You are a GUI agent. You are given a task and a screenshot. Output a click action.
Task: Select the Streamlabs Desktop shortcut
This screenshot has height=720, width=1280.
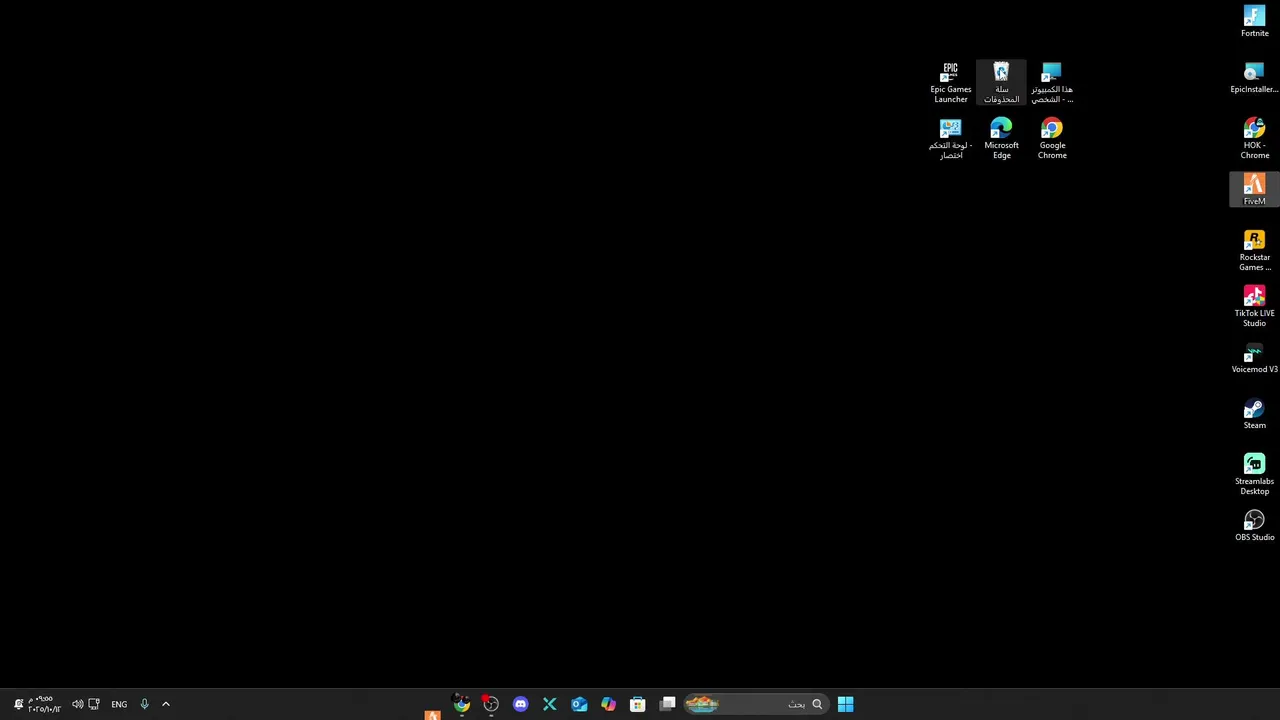[x=1254, y=474]
